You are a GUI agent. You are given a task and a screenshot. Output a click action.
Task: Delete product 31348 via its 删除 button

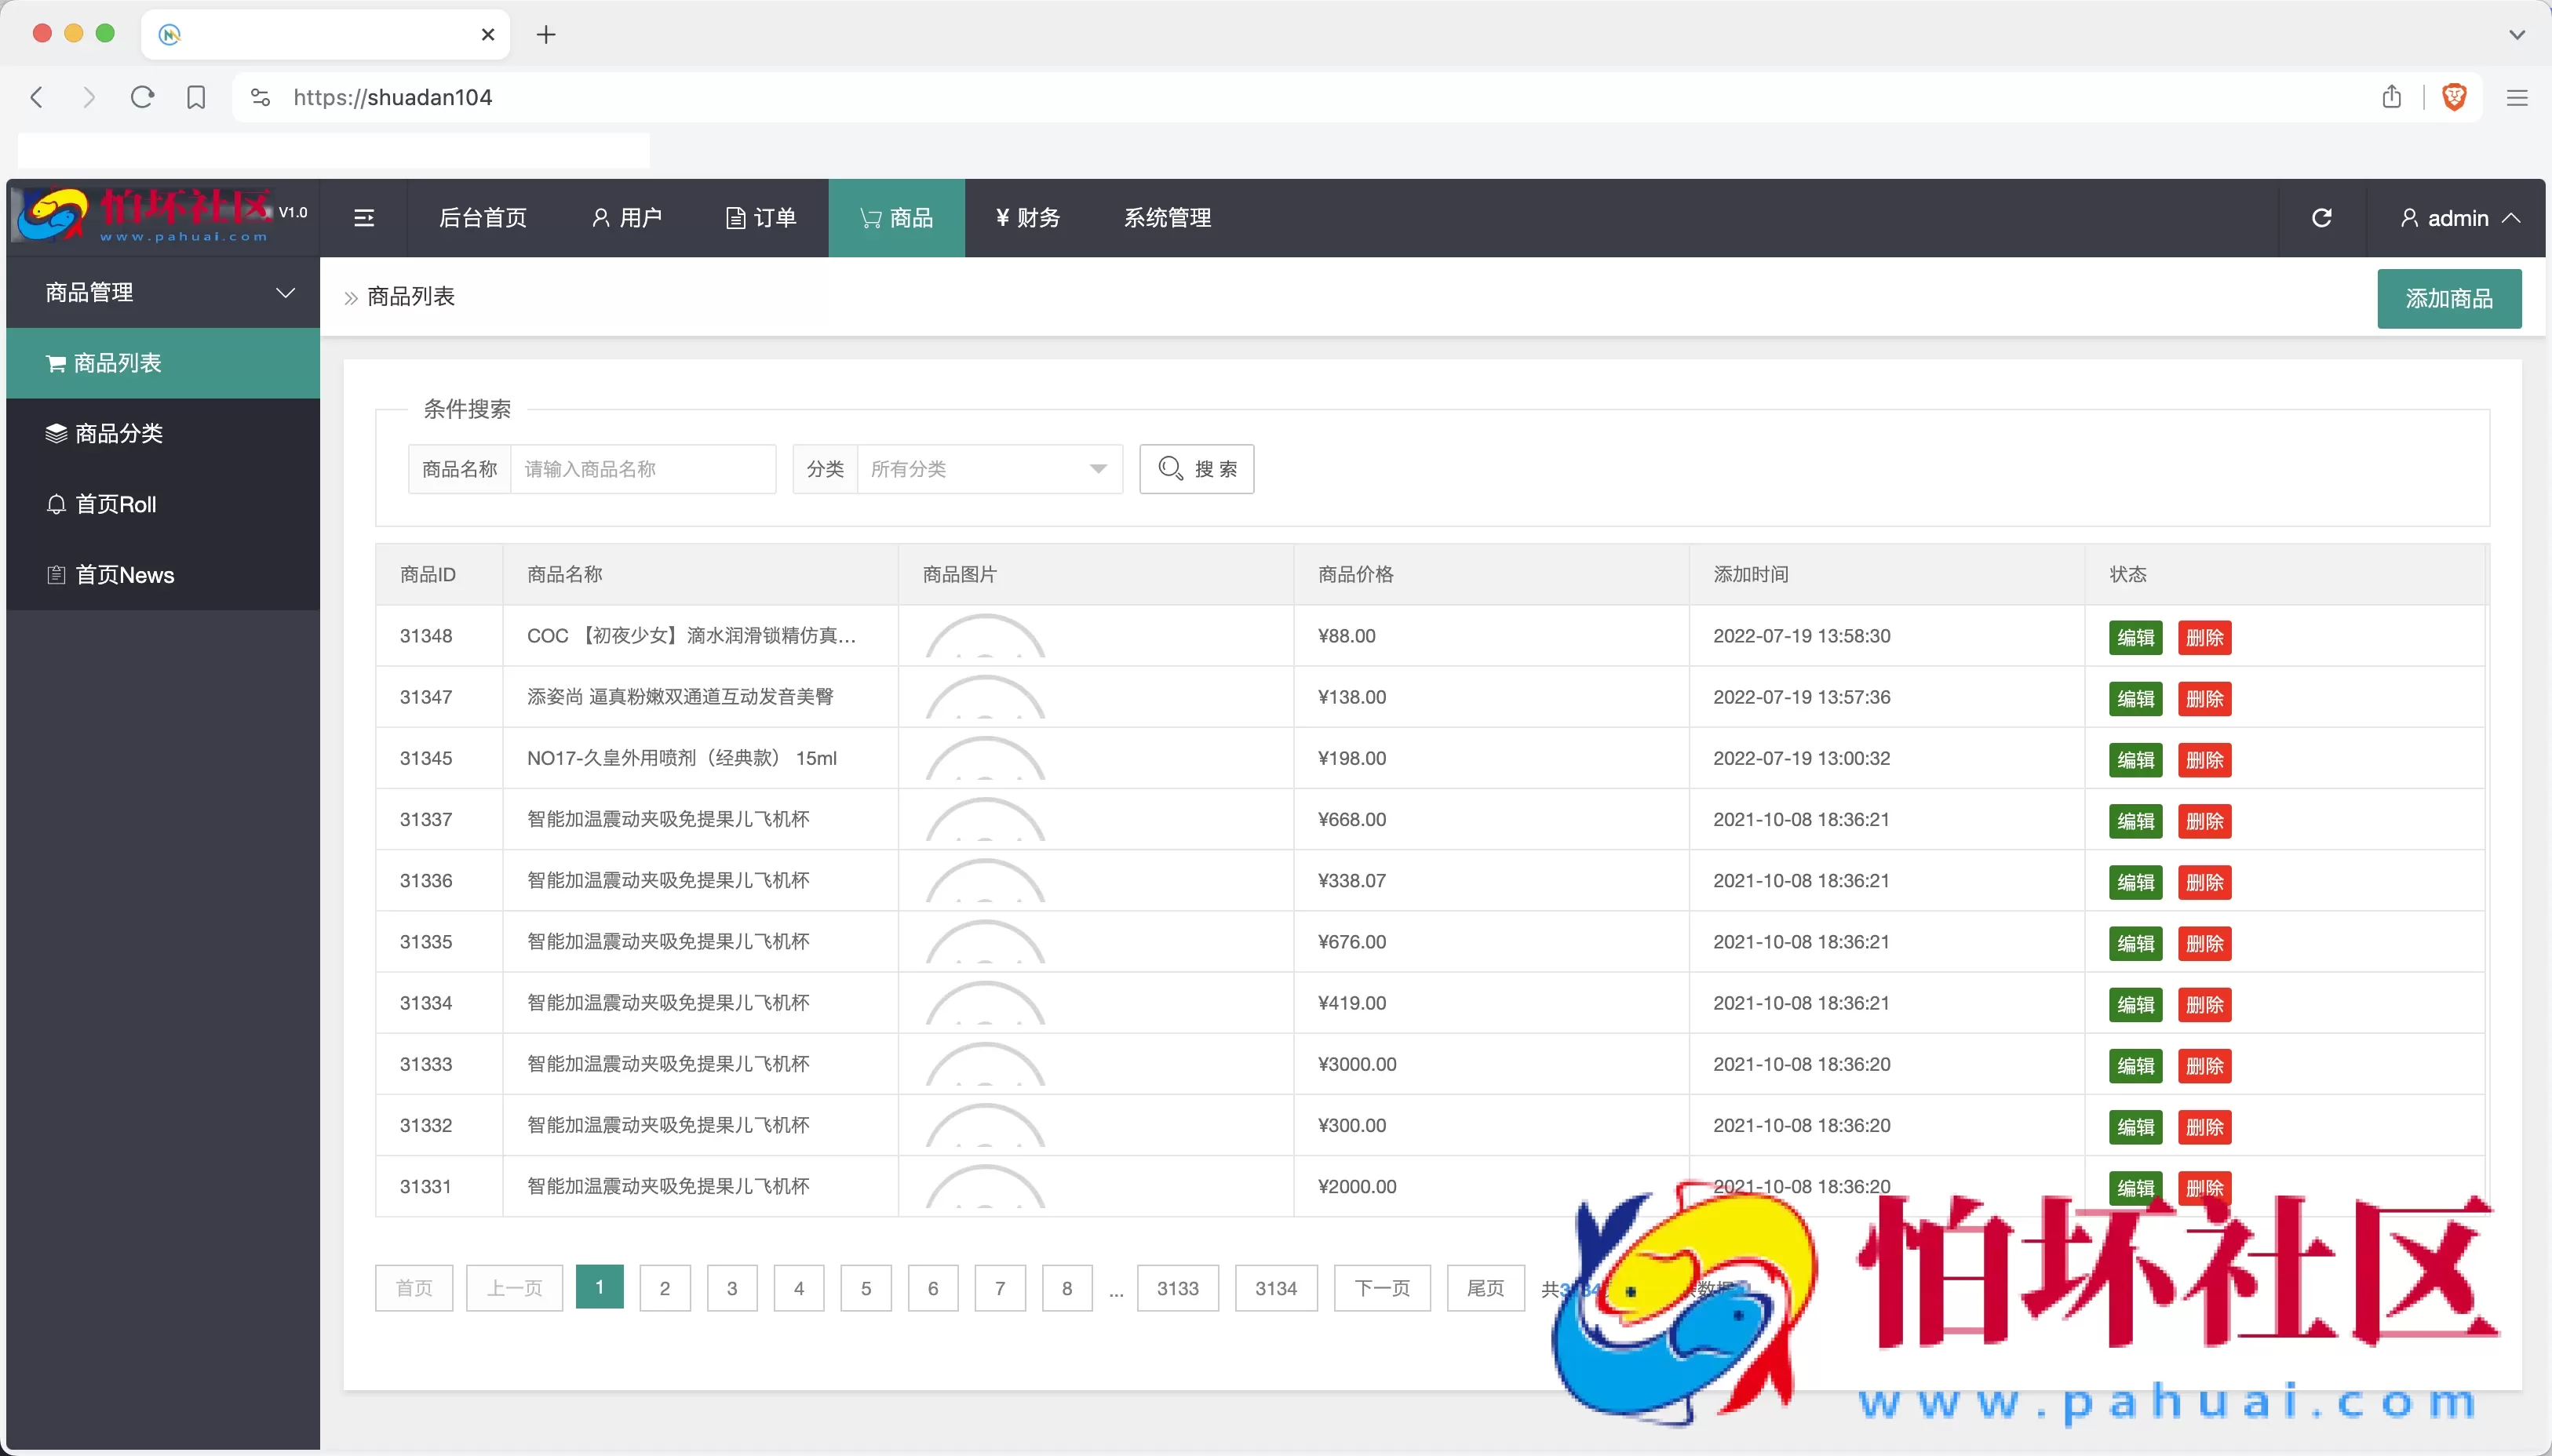tap(2204, 637)
